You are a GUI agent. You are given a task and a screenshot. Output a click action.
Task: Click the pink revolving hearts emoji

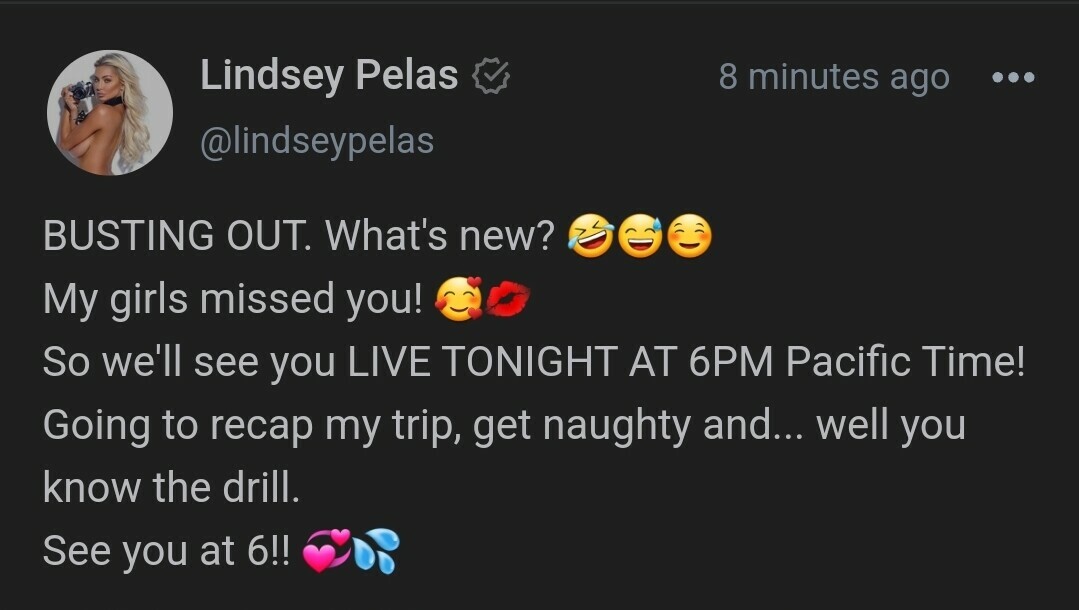coord(327,550)
